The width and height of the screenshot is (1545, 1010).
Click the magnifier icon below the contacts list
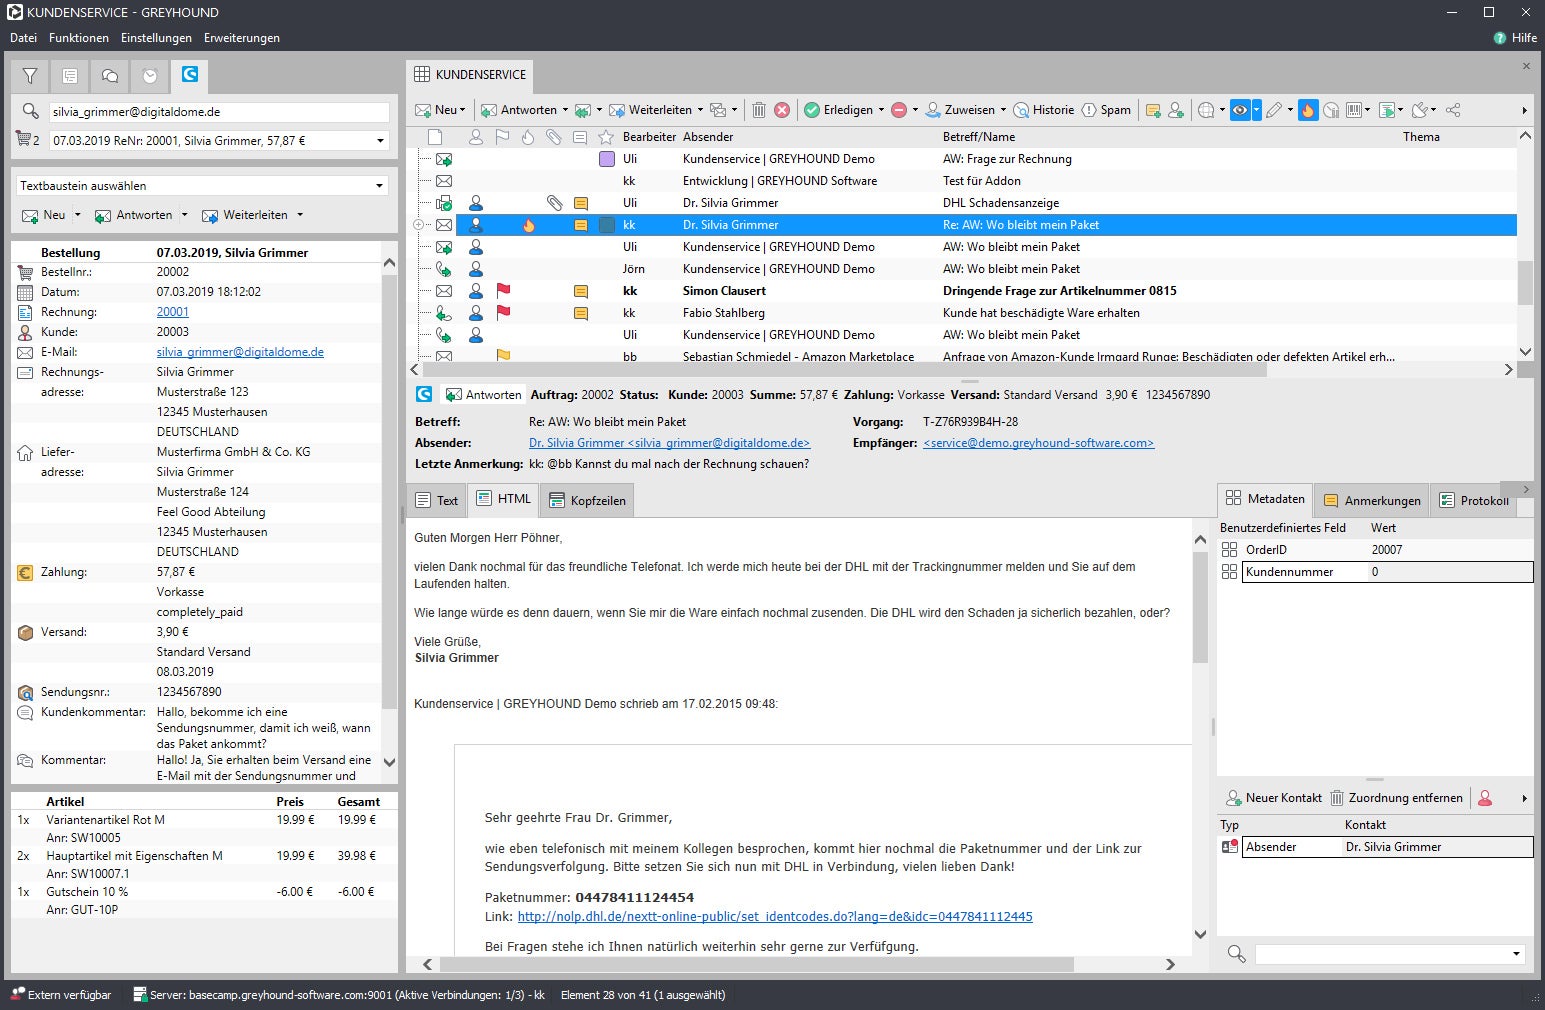[1236, 954]
